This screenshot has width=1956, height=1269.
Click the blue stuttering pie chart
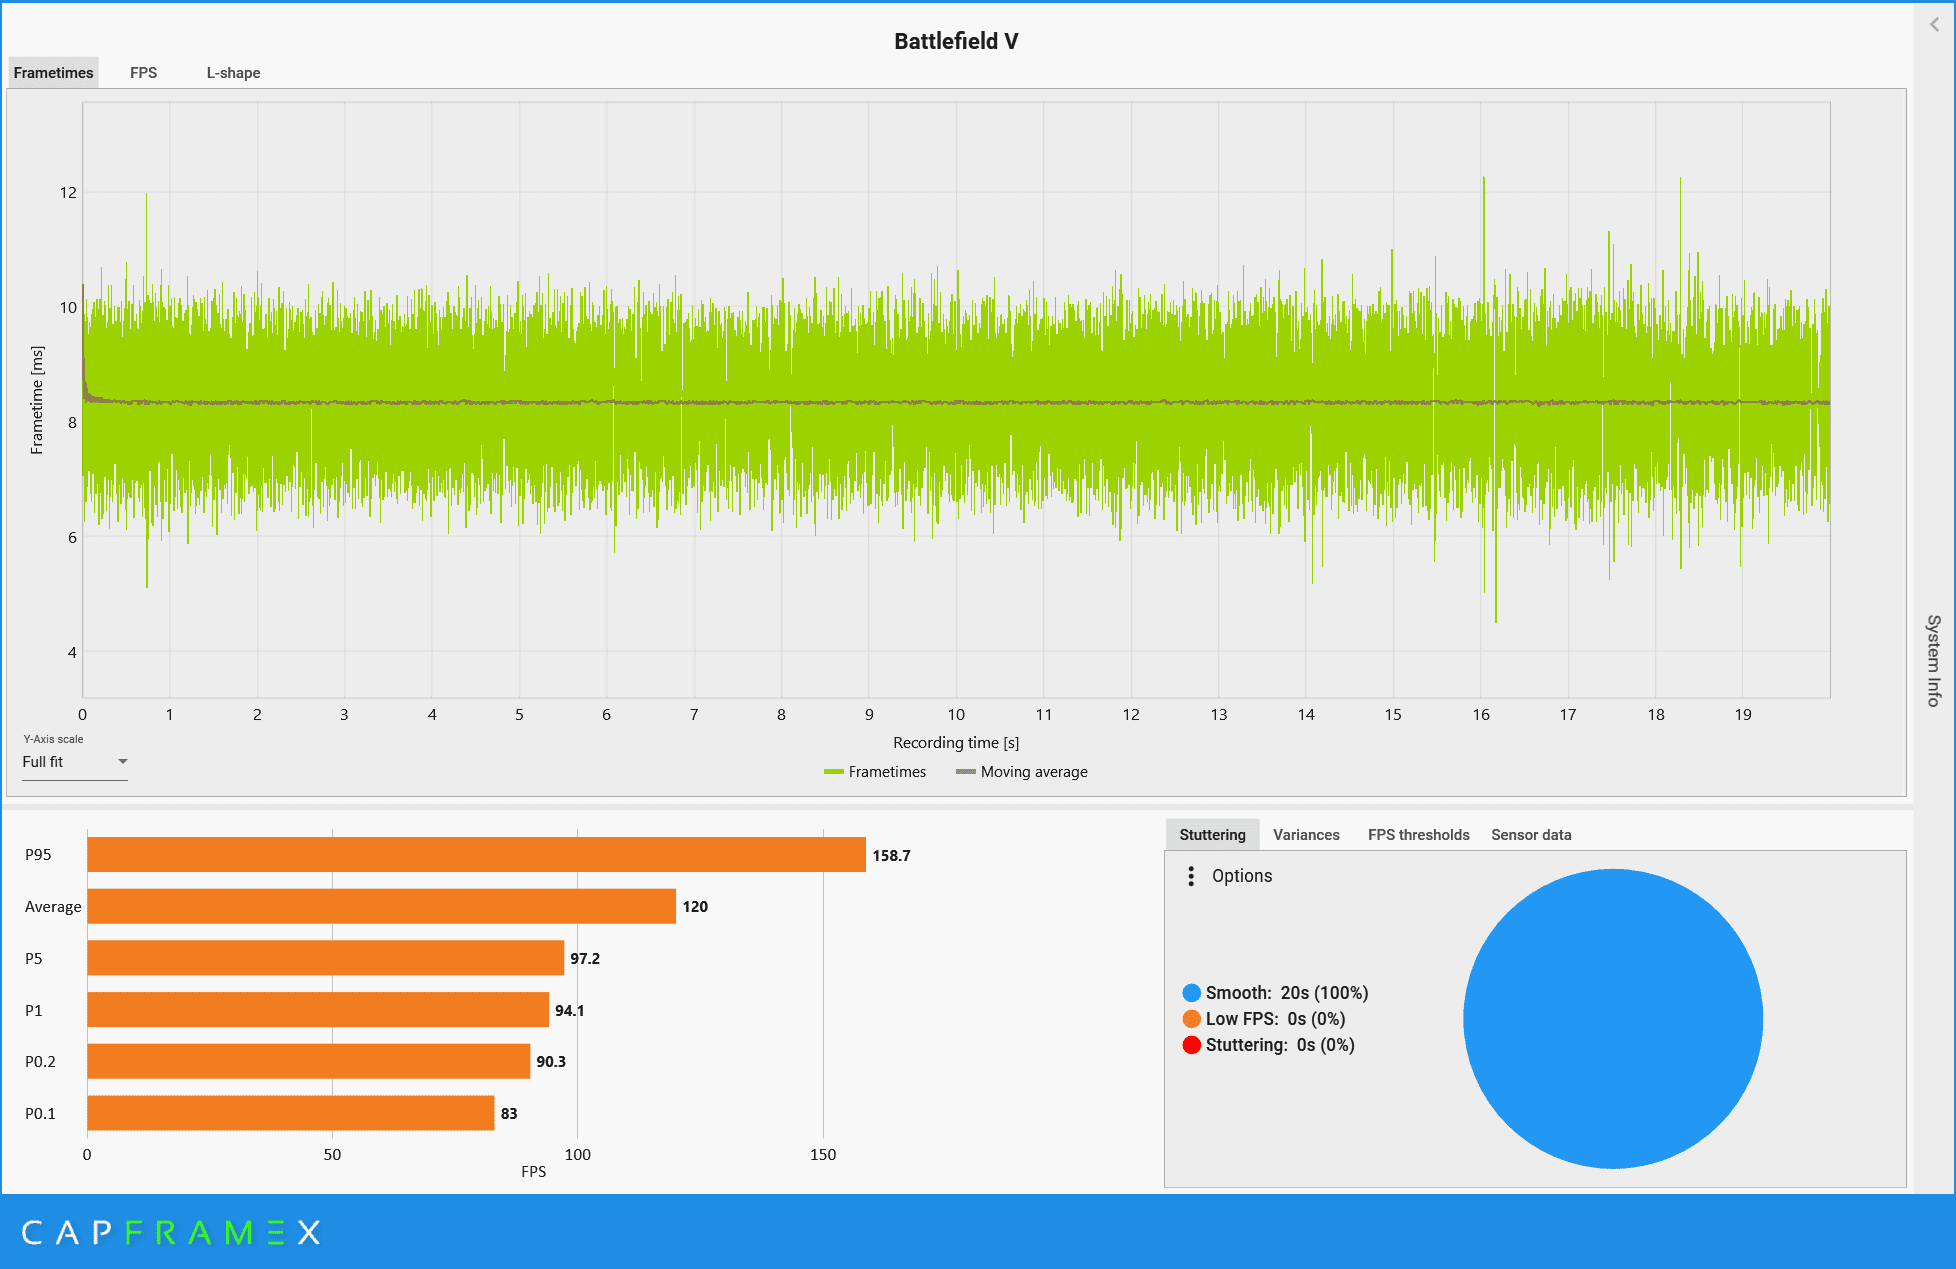pos(1613,1018)
